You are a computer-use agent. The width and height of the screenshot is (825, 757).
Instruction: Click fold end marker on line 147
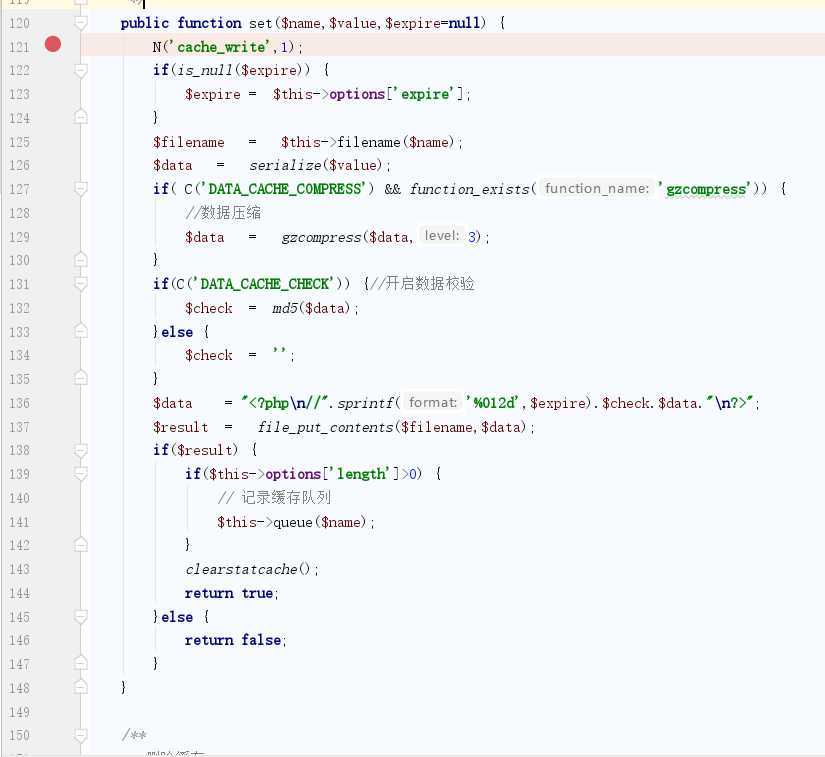81,663
